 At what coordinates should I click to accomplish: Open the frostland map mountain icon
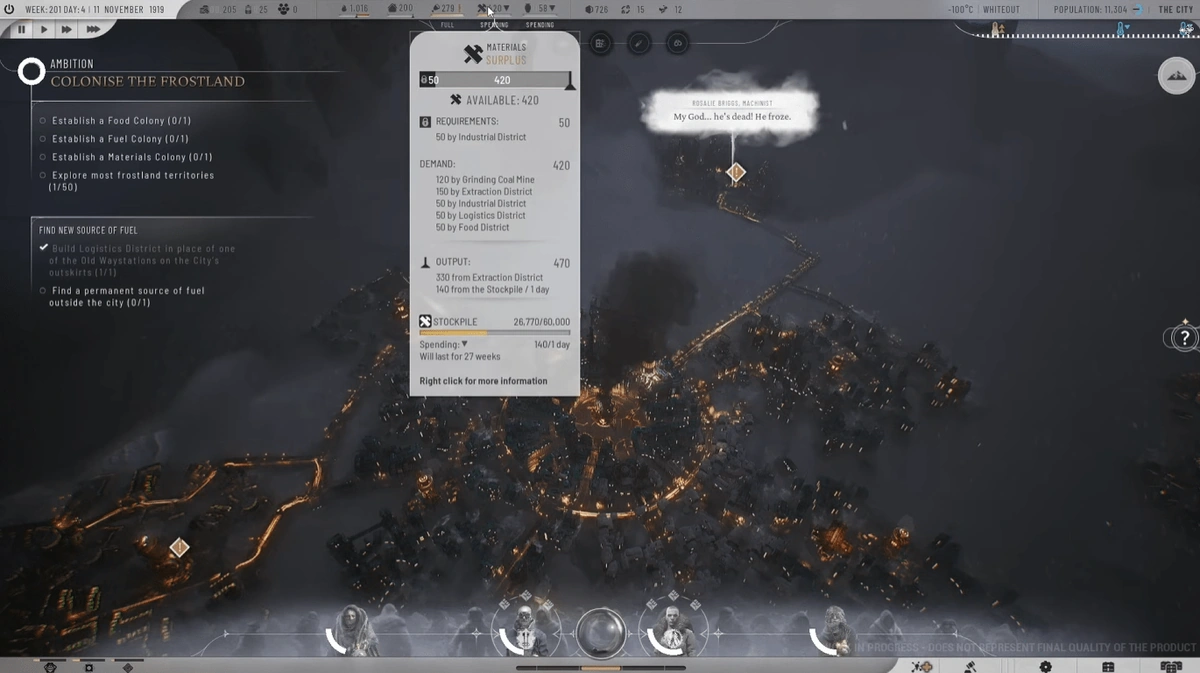point(1178,75)
